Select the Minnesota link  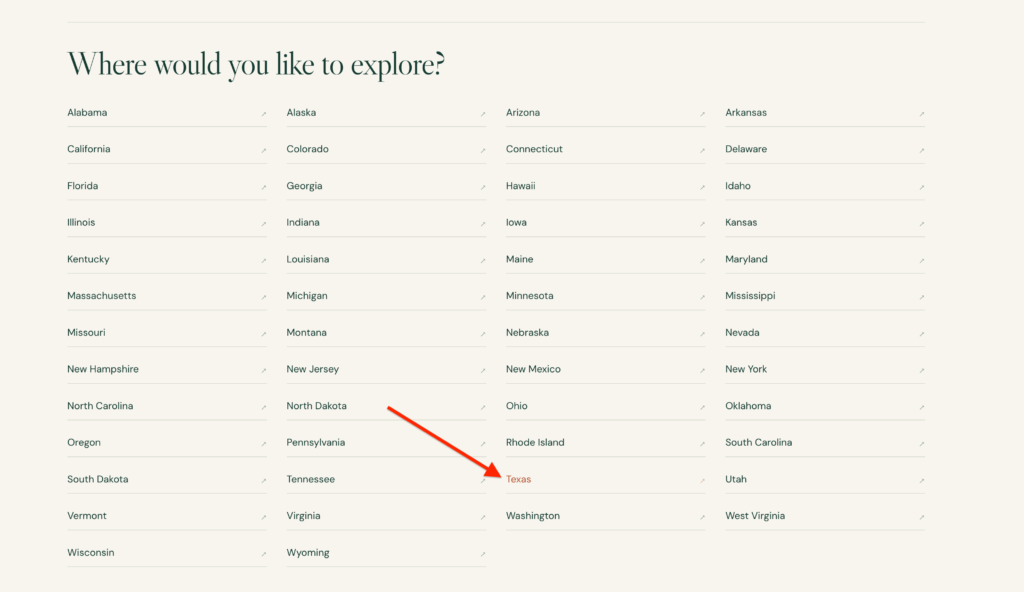[x=530, y=295]
